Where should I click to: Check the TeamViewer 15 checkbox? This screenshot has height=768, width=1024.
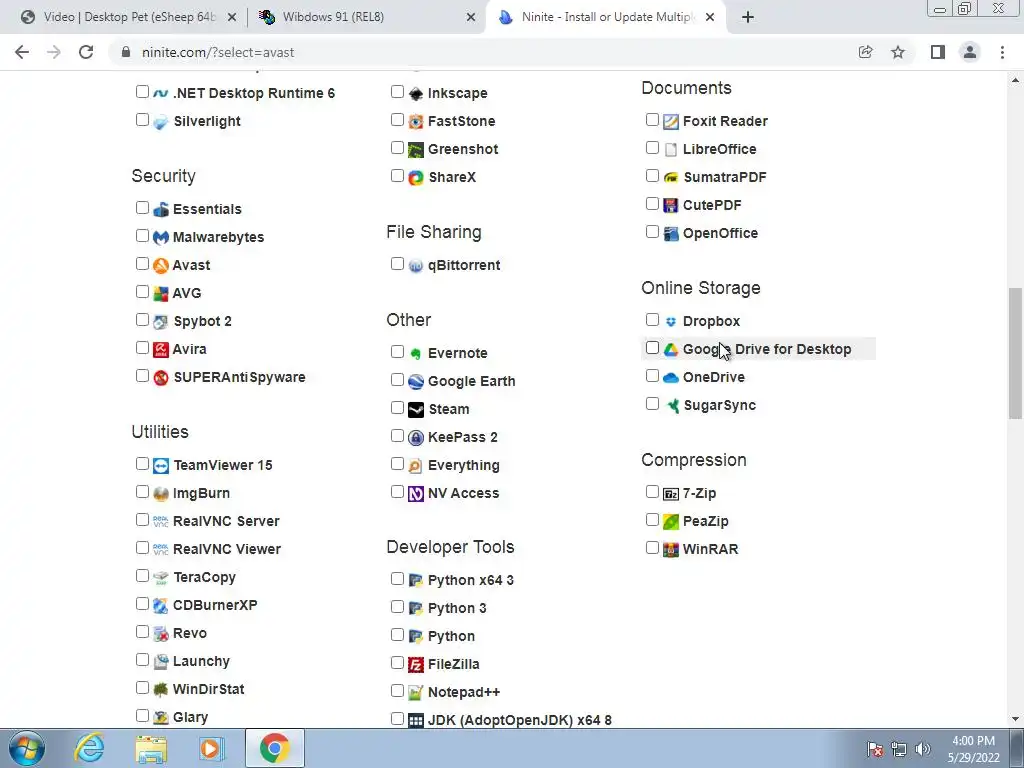coord(142,464)
